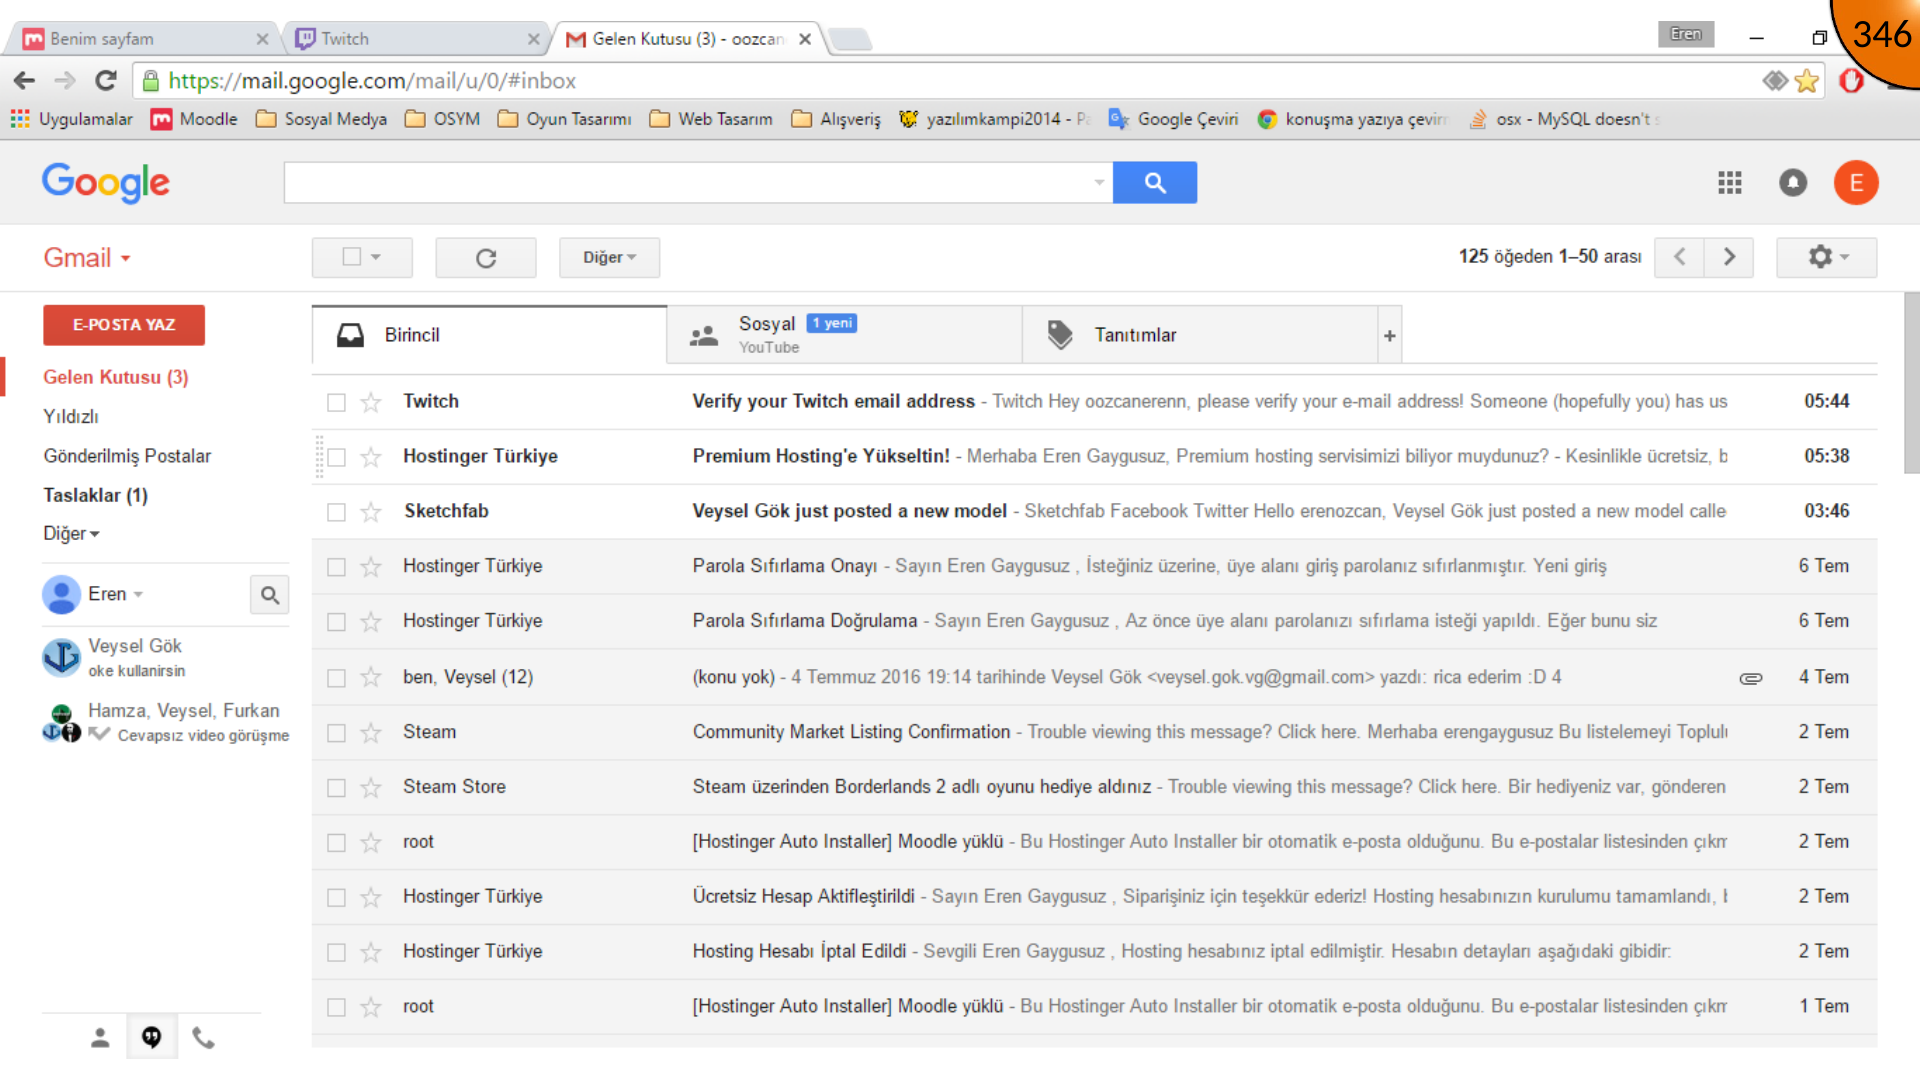1921x1080 pixels.
Task: Click the browser back arrow
Action: pos(25,81)
